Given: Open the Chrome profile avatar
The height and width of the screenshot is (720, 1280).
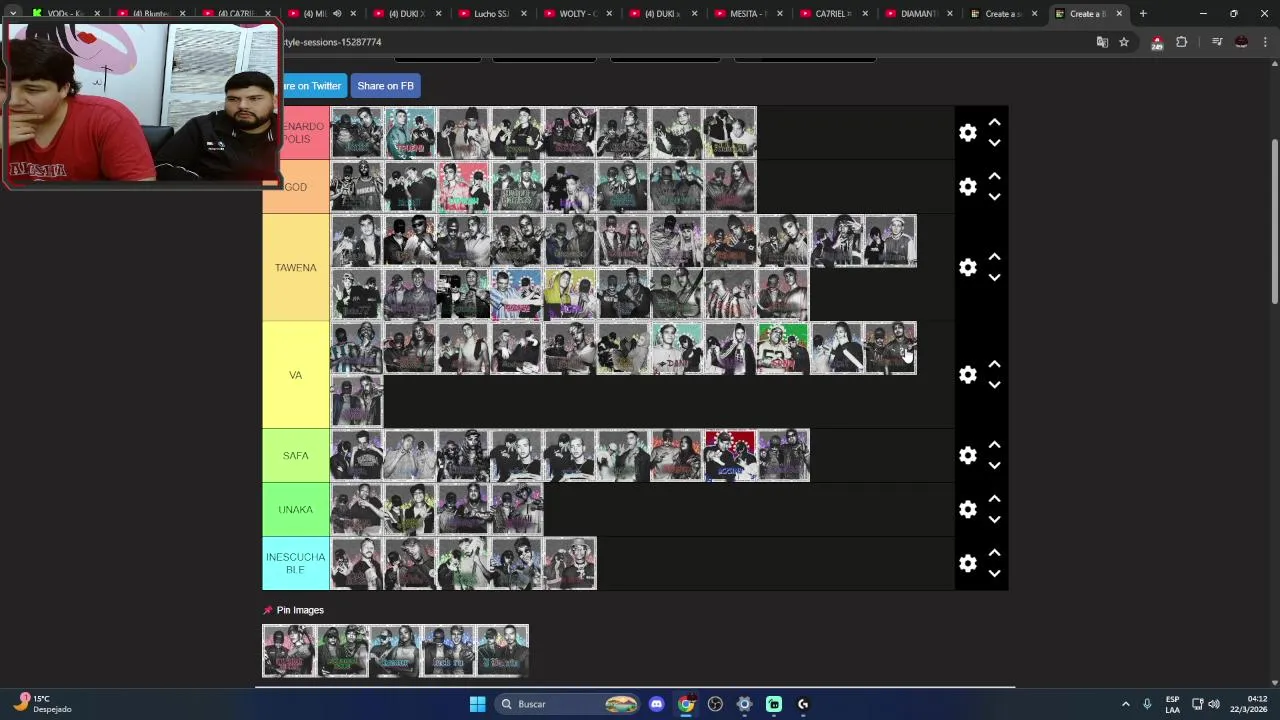Looking at the screenshot, I should 1241,42.
